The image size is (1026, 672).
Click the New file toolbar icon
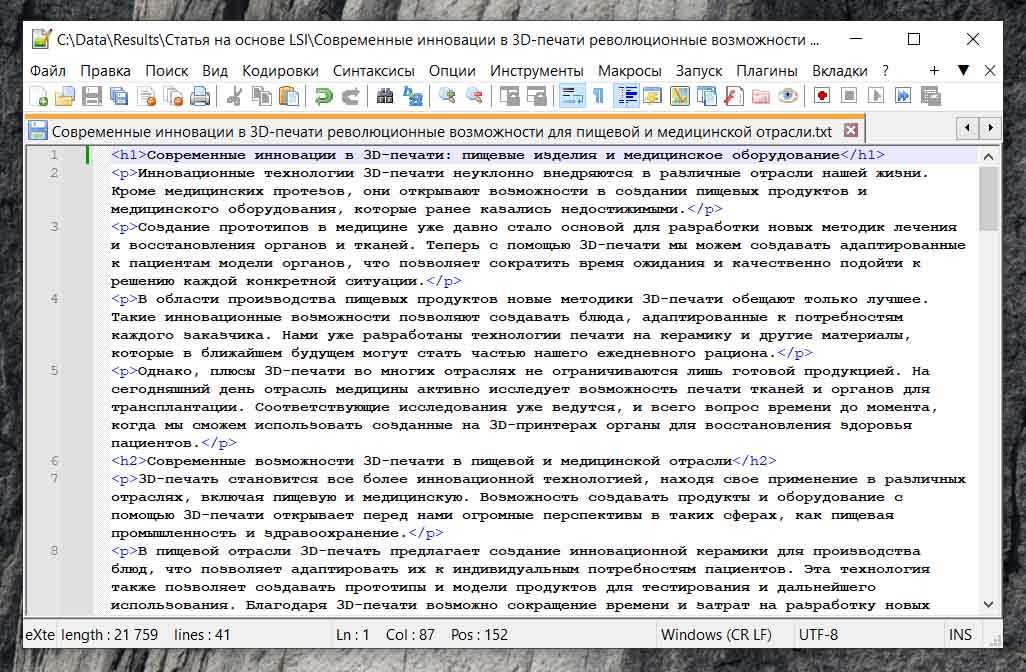coord(38,96)
